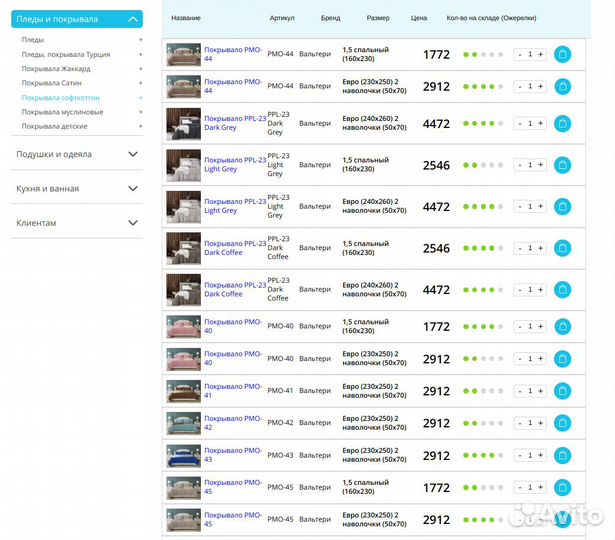Select Покрывала Жаккард subcategory
Screen dimensions: 615x540
tap(56, 69)
